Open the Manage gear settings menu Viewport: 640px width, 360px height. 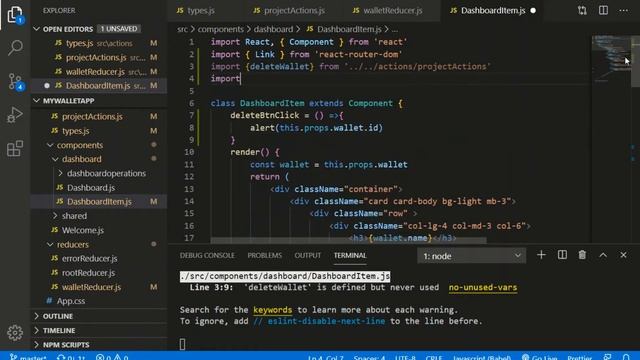(15, 333)
